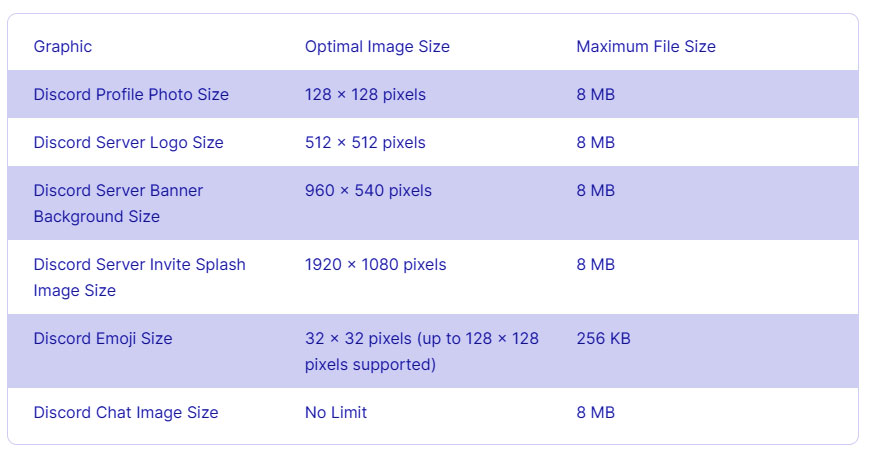
Task: Select Discord Profile Photo Size cell
Action: [131, 94]
